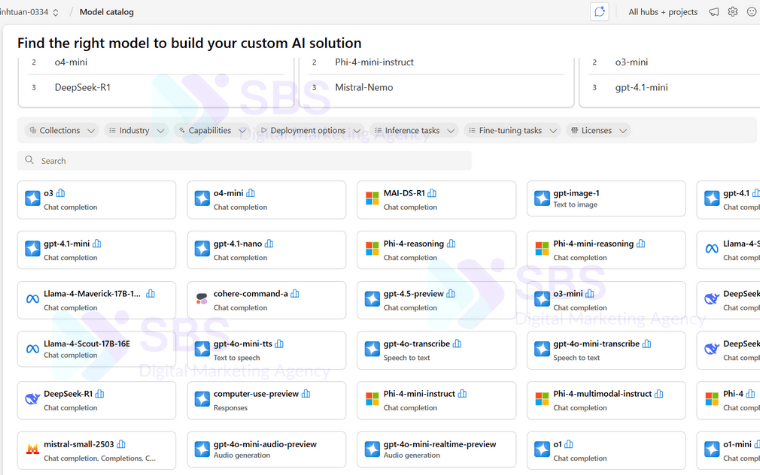The width and height of the screenshot is (760, 475).
Task: Click the smiley feedback icon
Action: point(752,12)
